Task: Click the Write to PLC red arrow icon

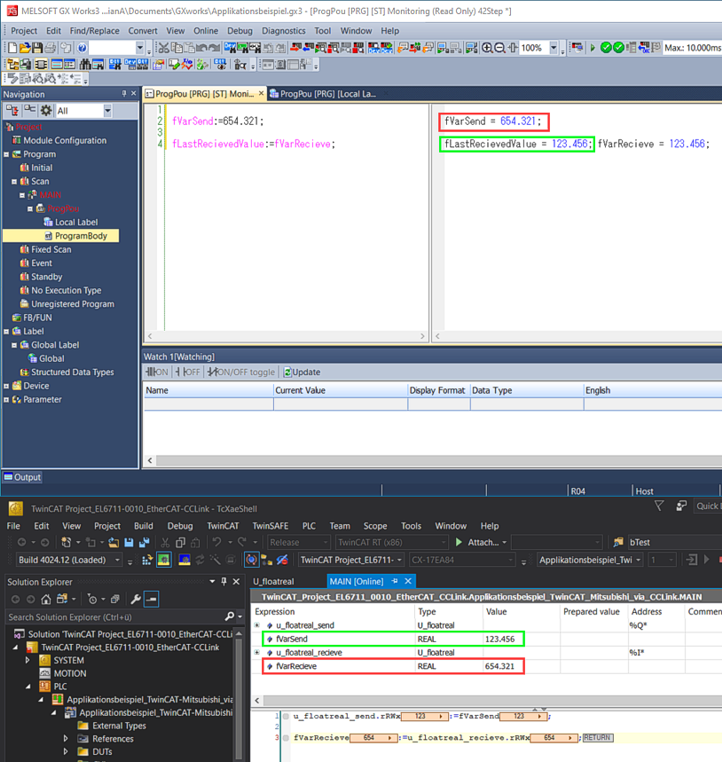Action: (296, 48)
